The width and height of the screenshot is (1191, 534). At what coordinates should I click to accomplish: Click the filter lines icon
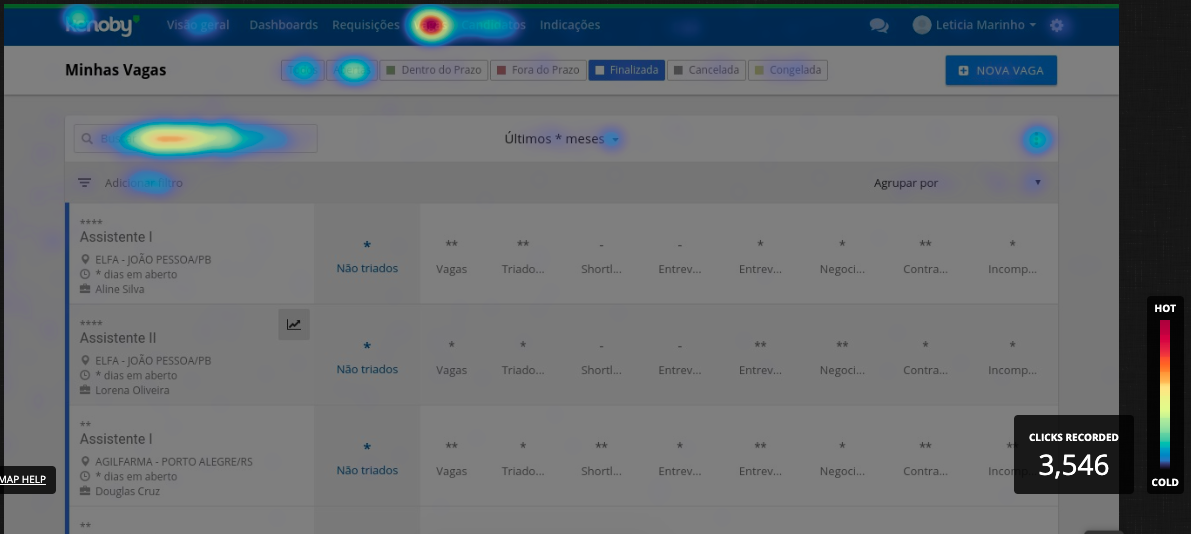click(85, 183)
